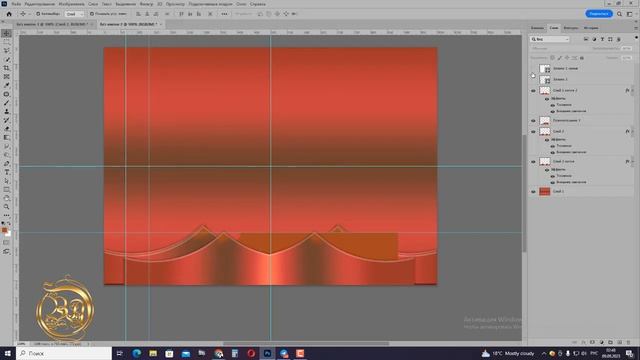
Task: Click the foreground orange color swatch
Action: (x=4, y=231)
